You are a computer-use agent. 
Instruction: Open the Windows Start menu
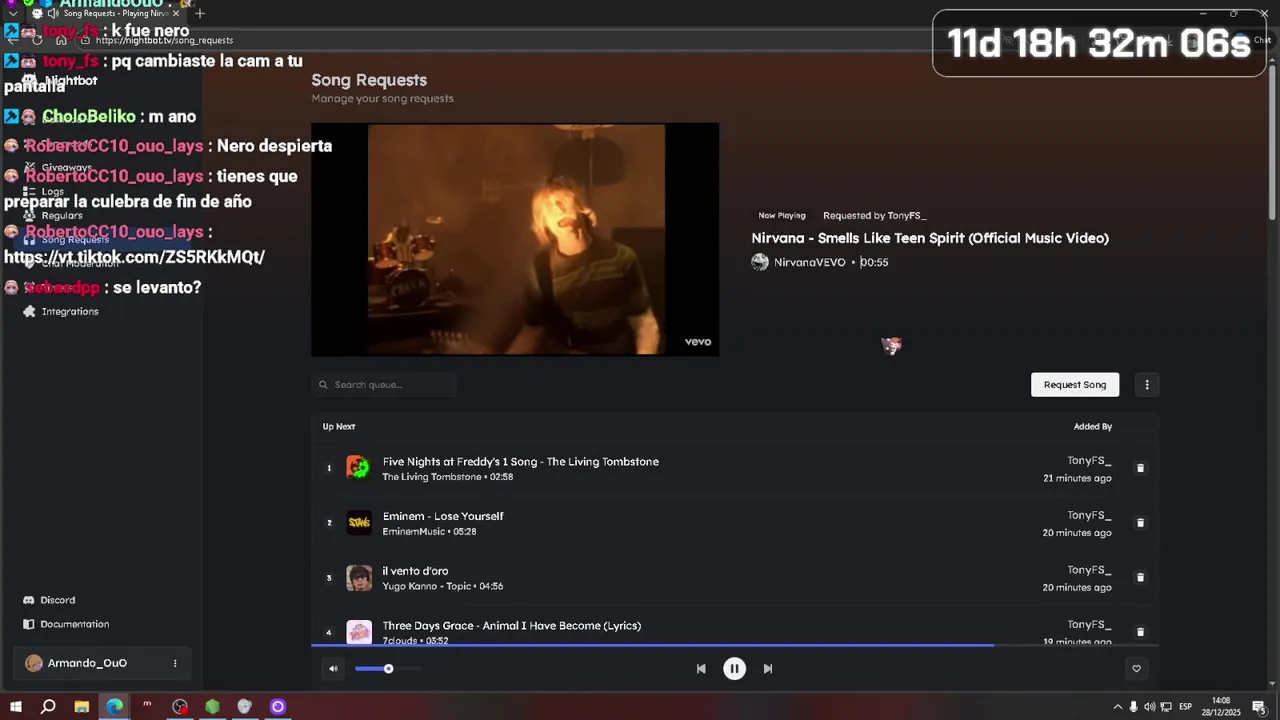(15, 707)
